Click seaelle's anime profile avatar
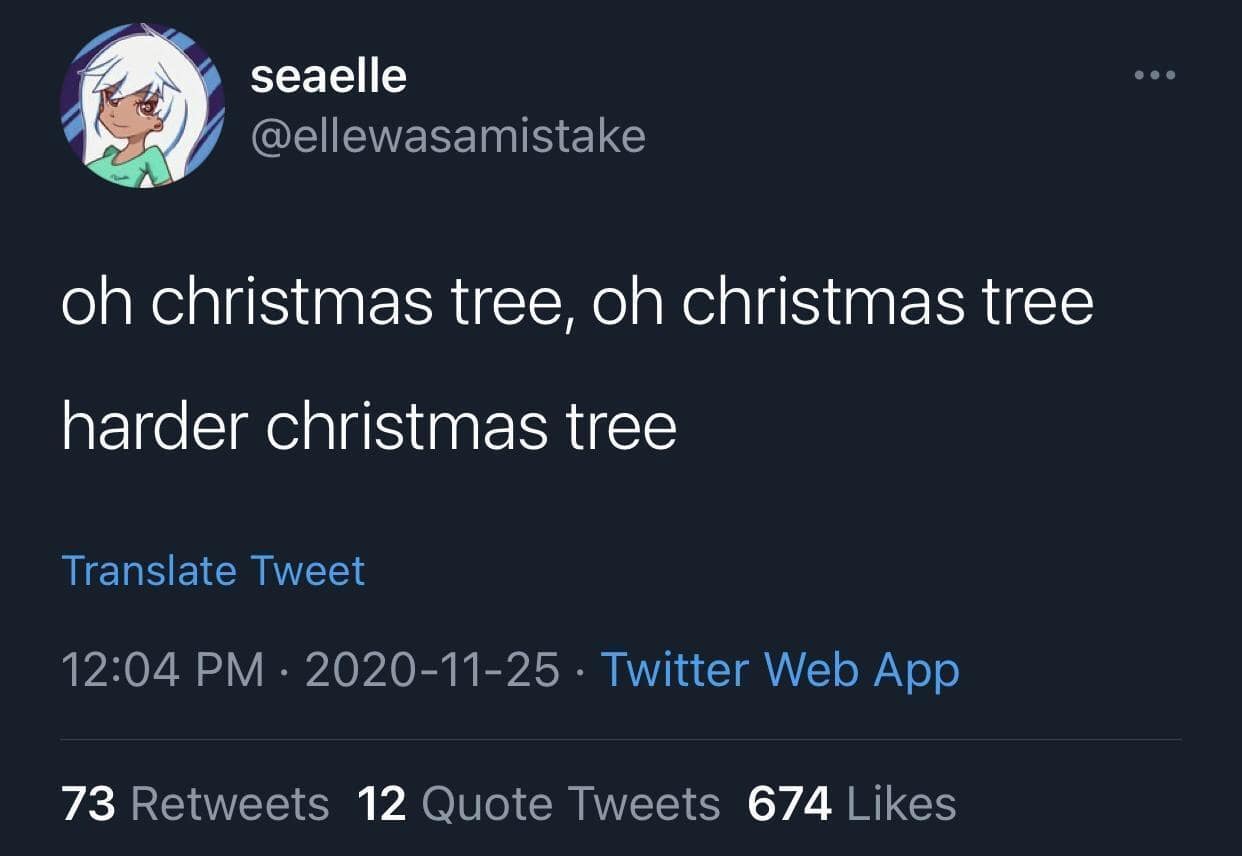 pos(141,105)
